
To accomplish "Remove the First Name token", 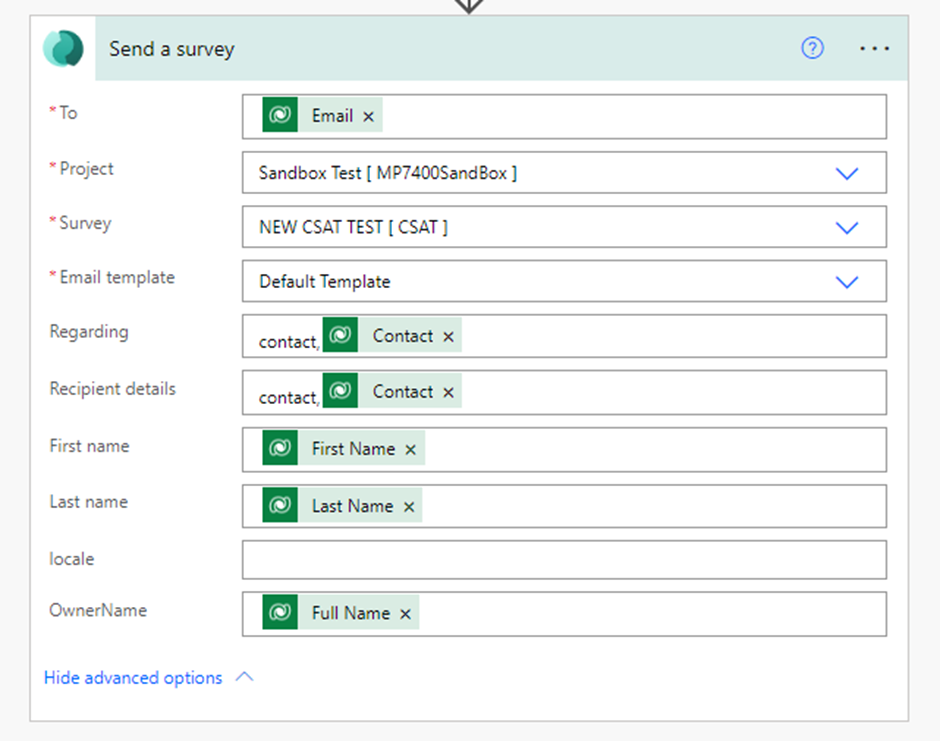I will click(410, 450).
